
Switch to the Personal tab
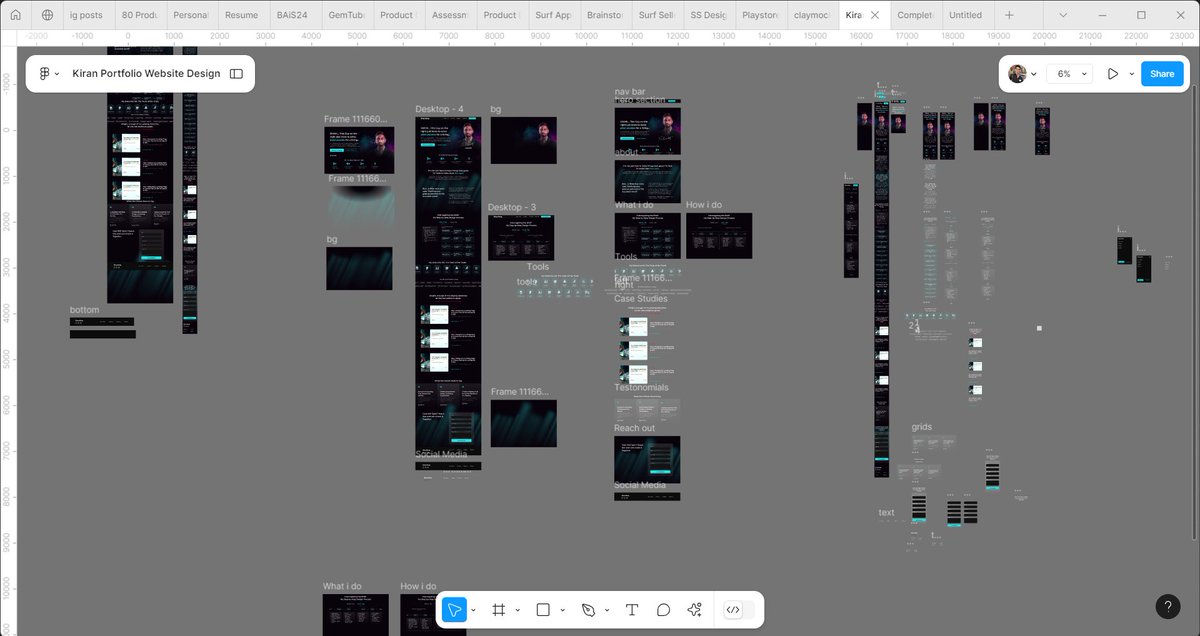[x=190, y=15]
